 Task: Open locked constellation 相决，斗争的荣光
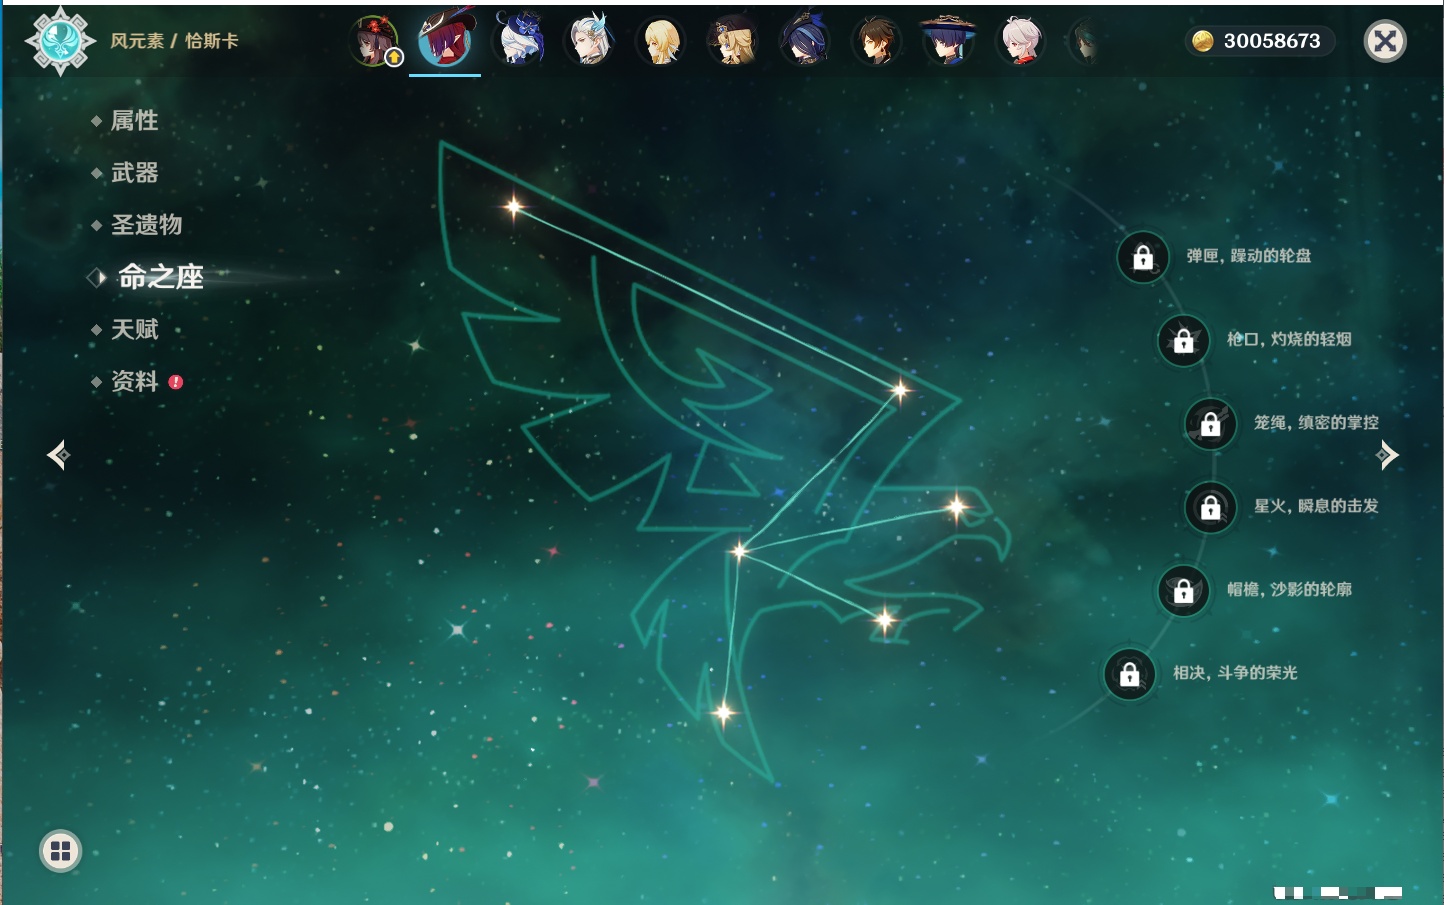[1130, 674]
